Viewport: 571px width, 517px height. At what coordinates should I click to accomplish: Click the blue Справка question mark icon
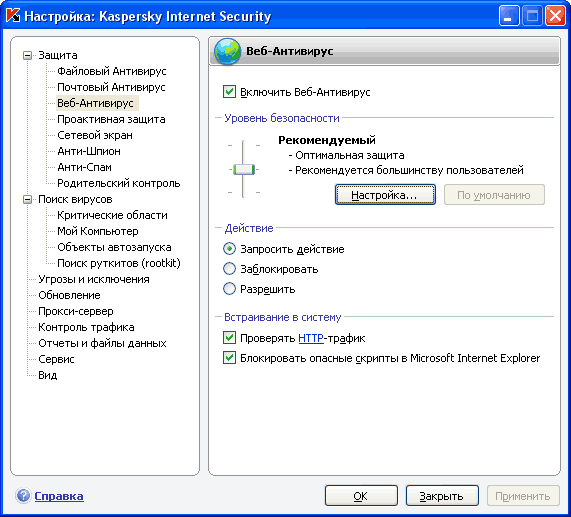pos(23,496)
